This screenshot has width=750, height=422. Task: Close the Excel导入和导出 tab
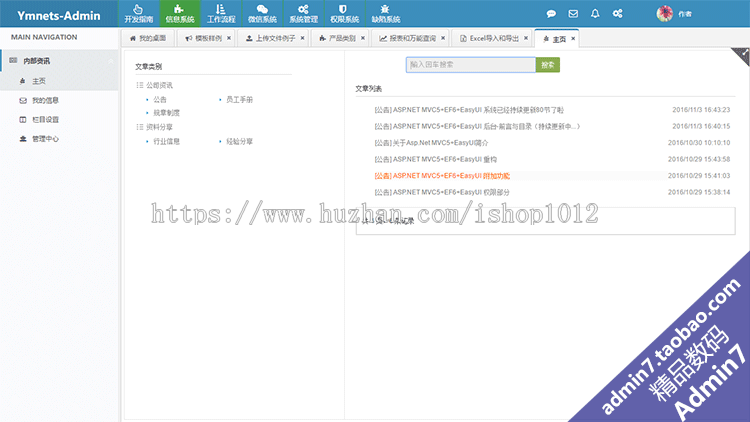click(x=526, y=38)
